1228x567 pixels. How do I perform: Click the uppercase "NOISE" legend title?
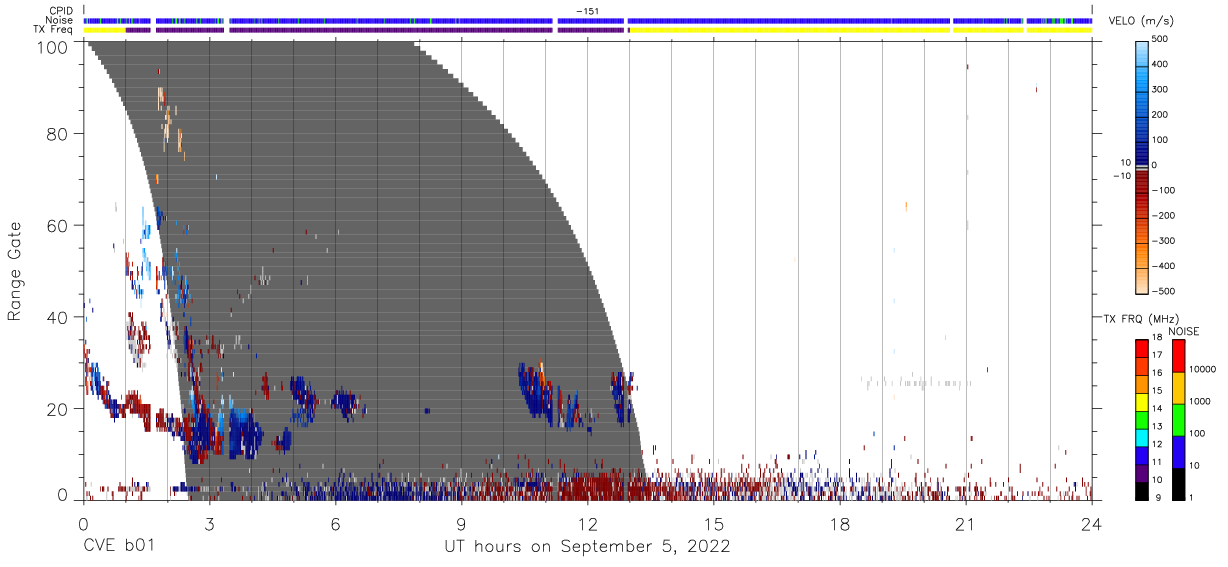tap(1183, 331)
